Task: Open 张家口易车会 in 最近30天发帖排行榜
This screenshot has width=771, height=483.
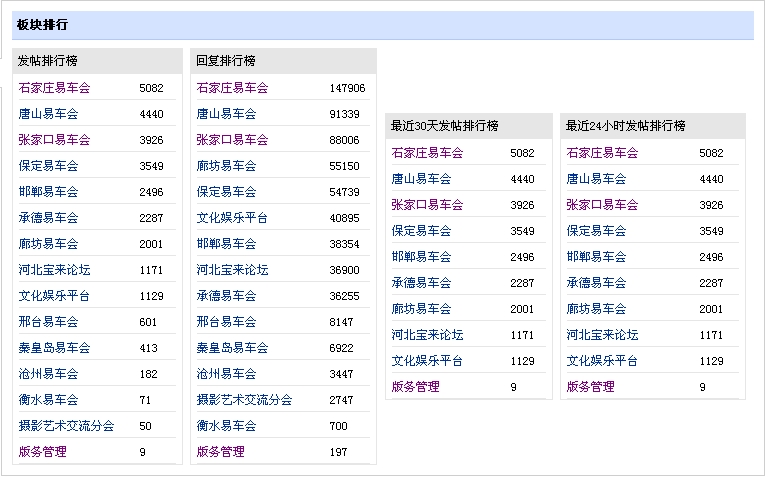Action: coord(428,205)
